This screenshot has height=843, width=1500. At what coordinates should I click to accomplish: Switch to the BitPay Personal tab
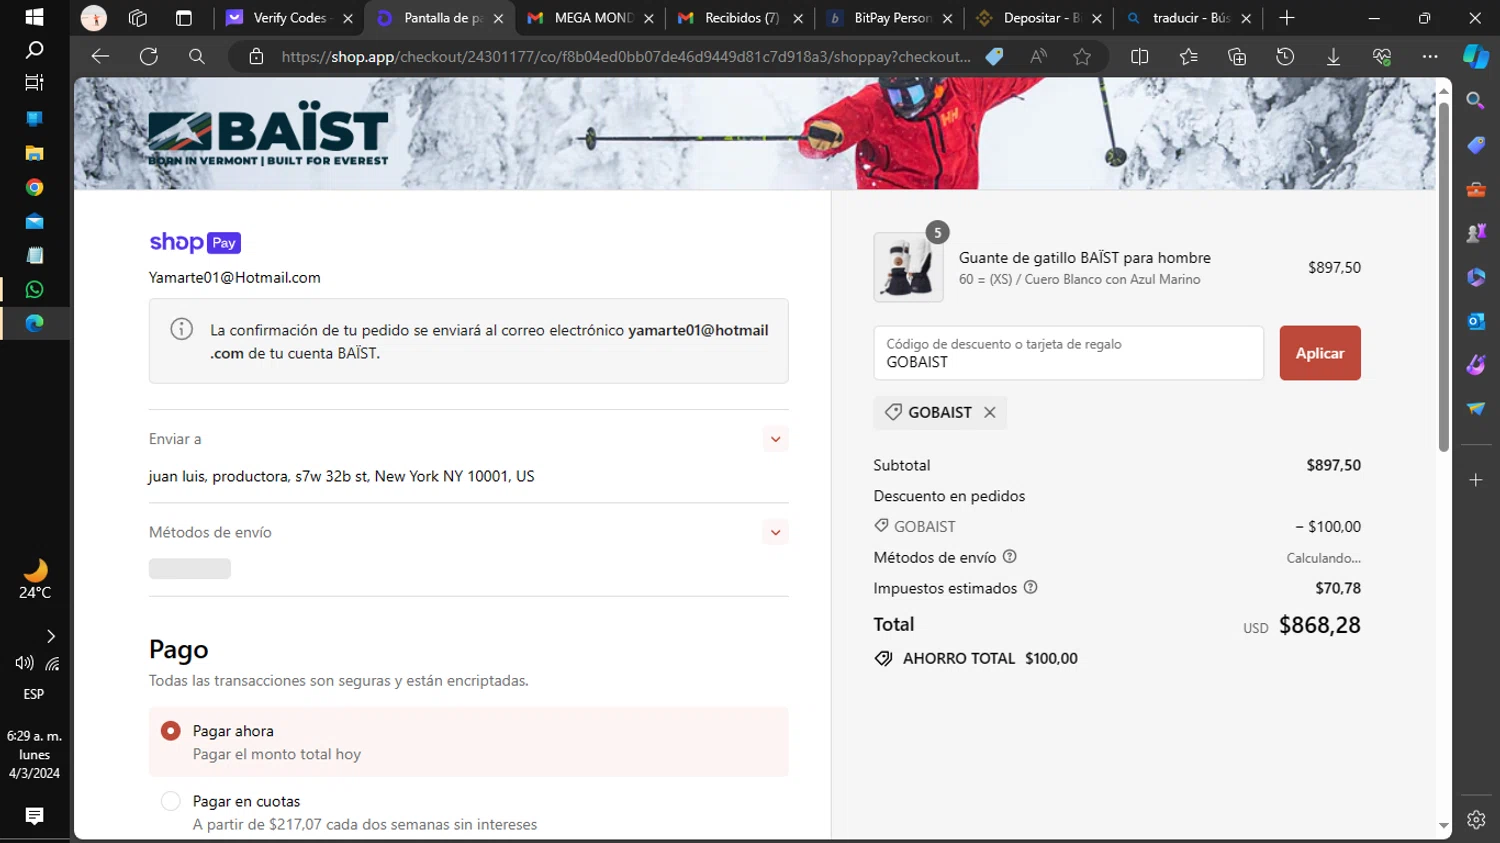coord(890,18)
